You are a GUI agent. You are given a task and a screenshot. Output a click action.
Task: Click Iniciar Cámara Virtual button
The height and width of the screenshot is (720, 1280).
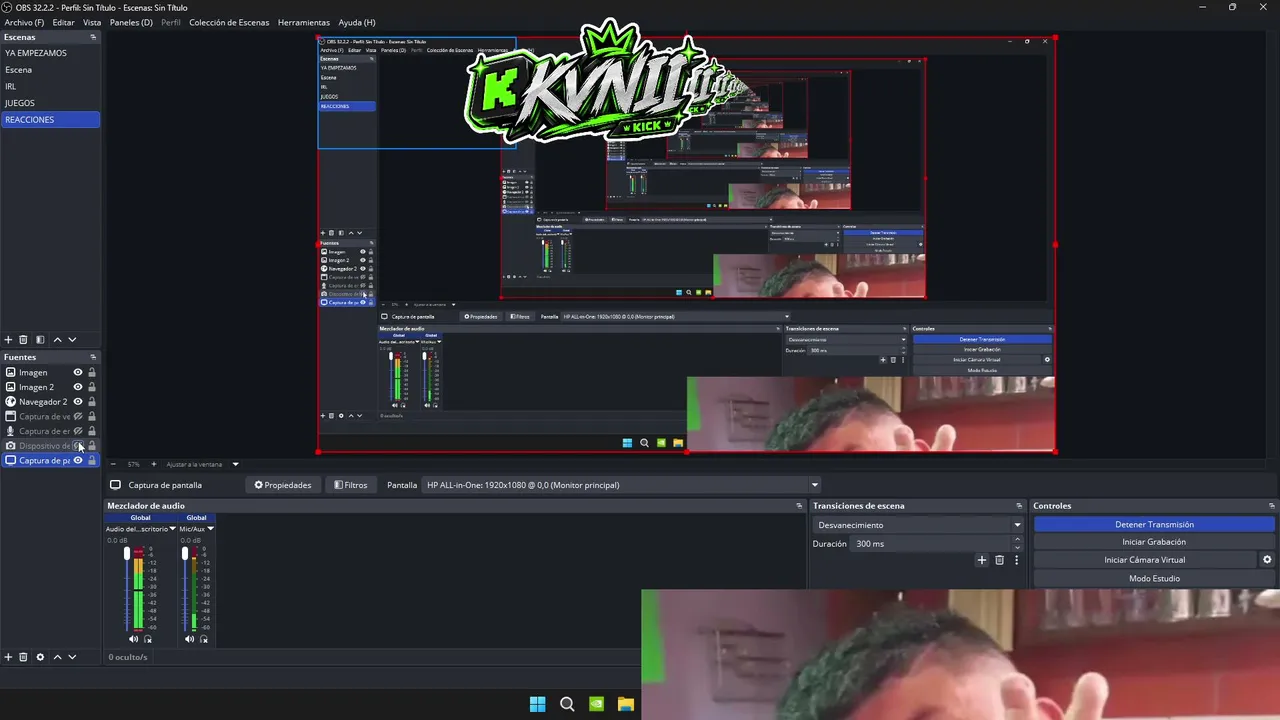pos(1144,560)
